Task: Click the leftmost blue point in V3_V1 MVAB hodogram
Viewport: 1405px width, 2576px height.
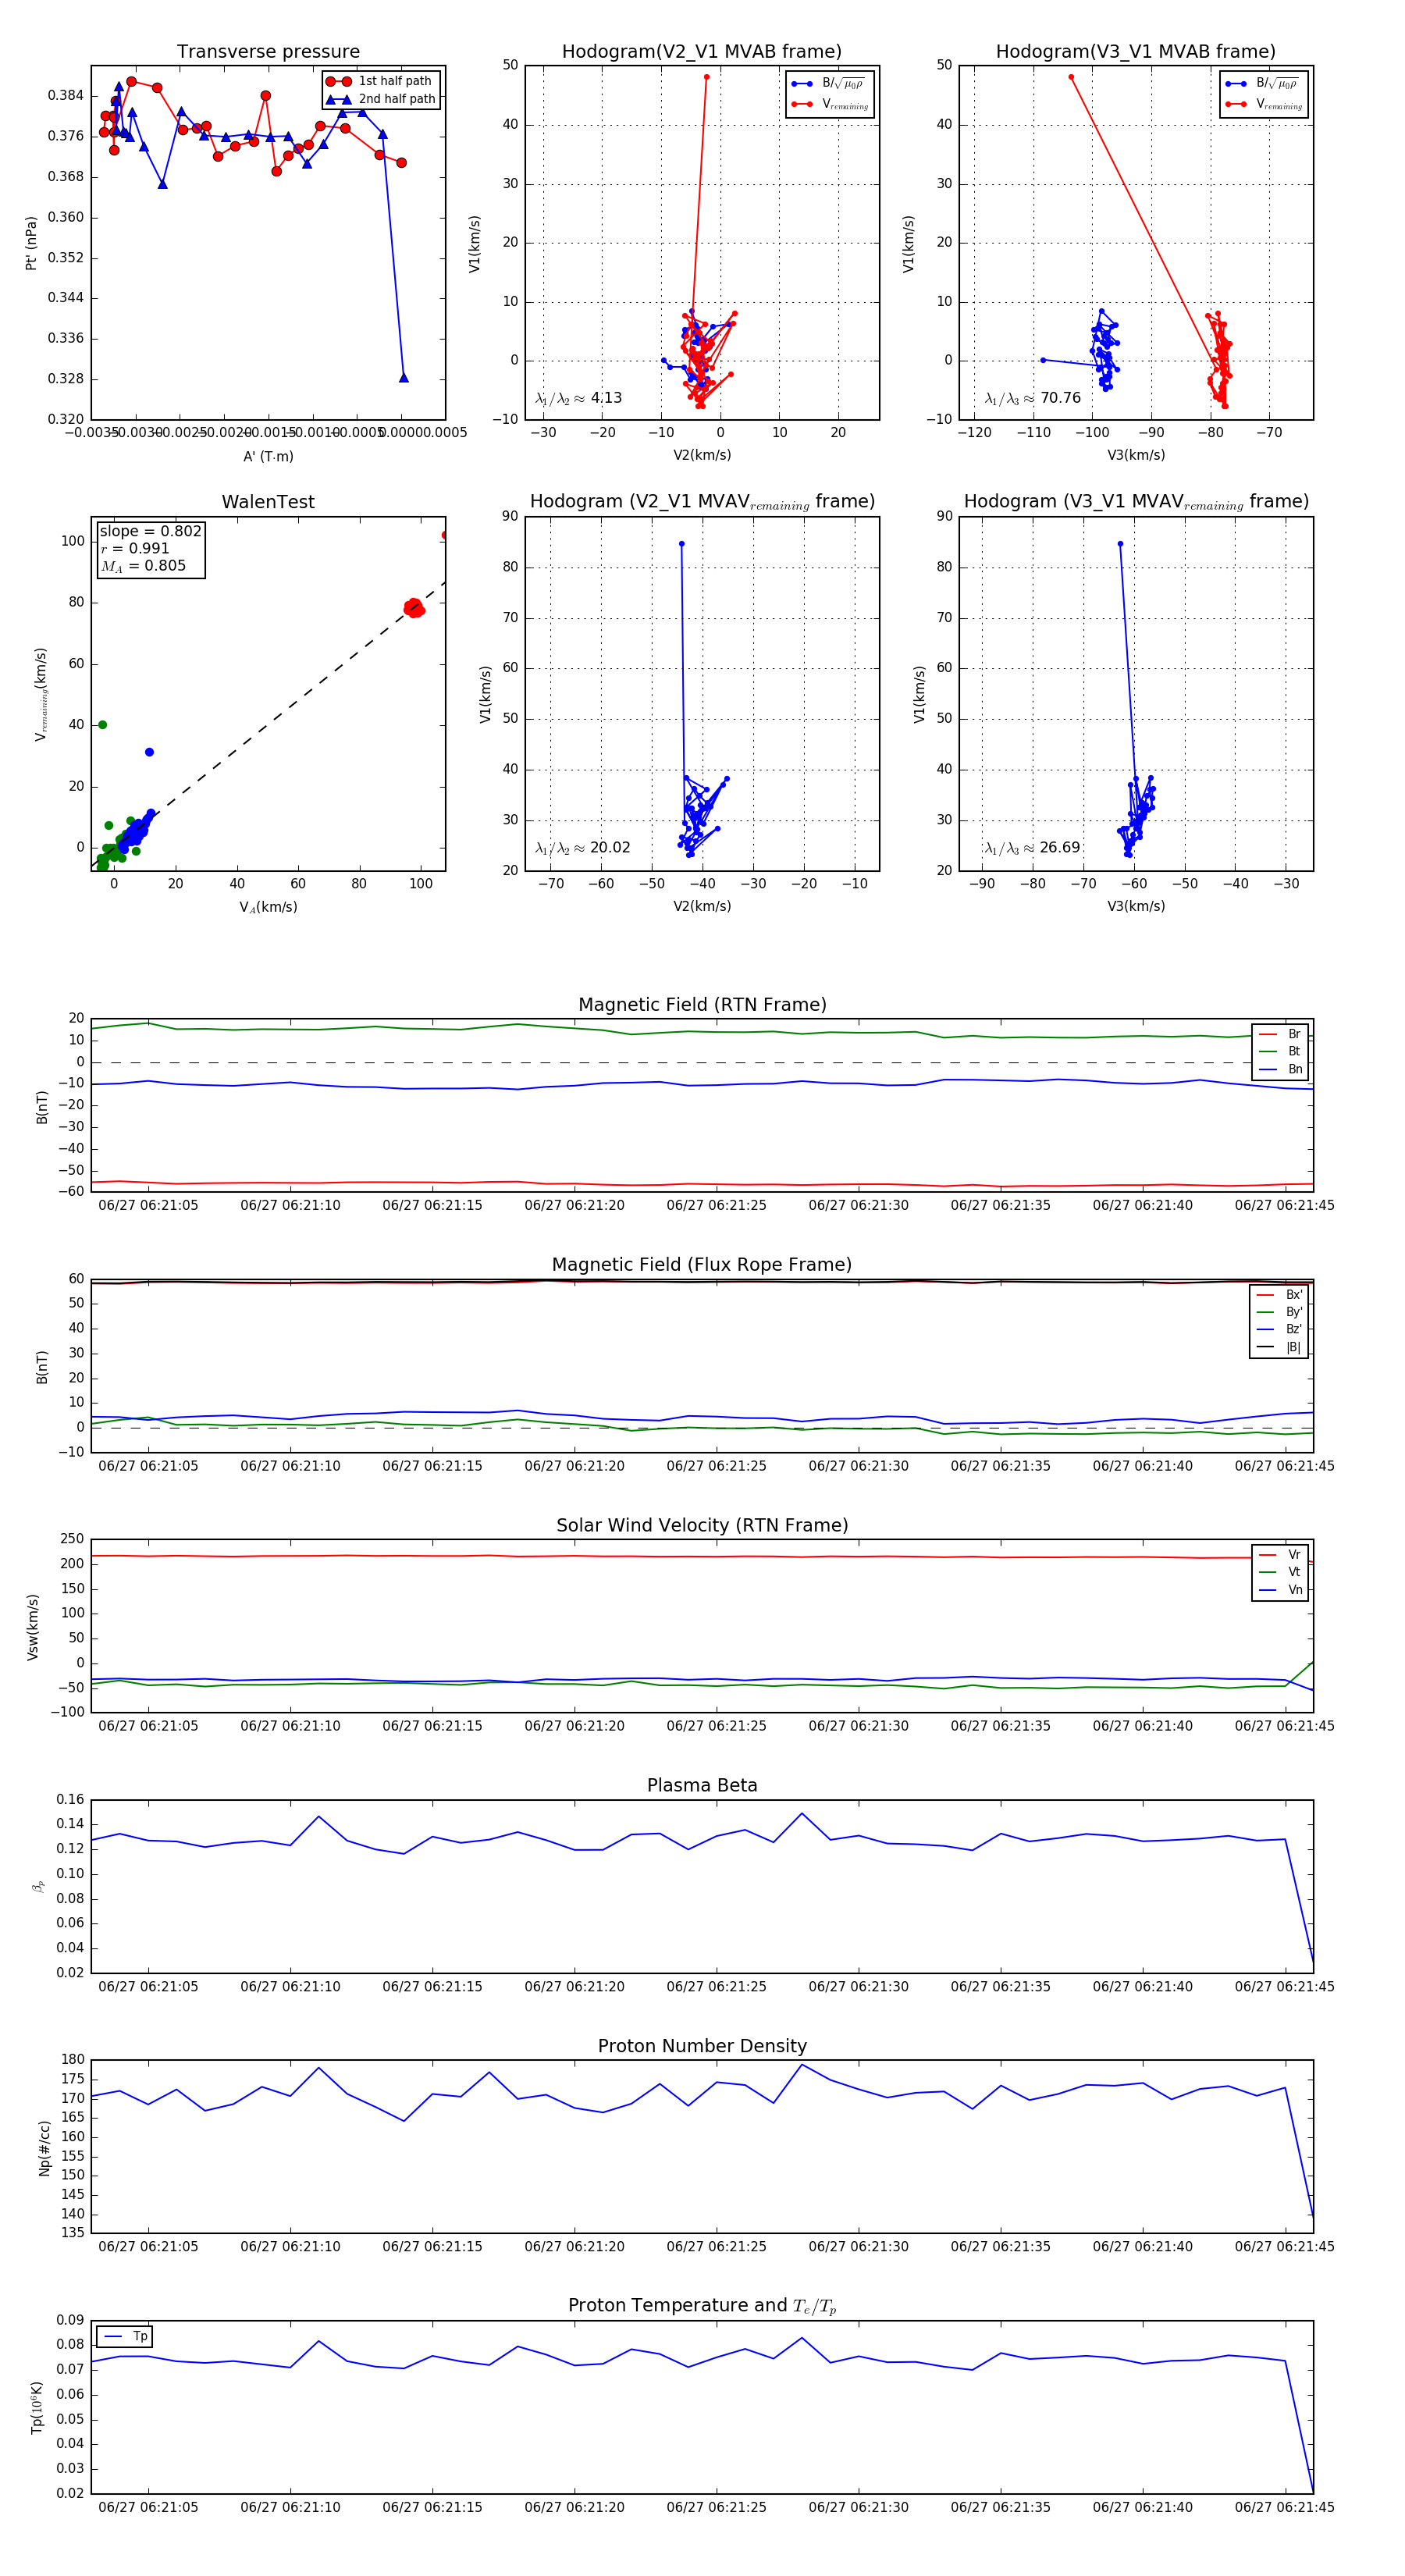Action: point(1043,360)
